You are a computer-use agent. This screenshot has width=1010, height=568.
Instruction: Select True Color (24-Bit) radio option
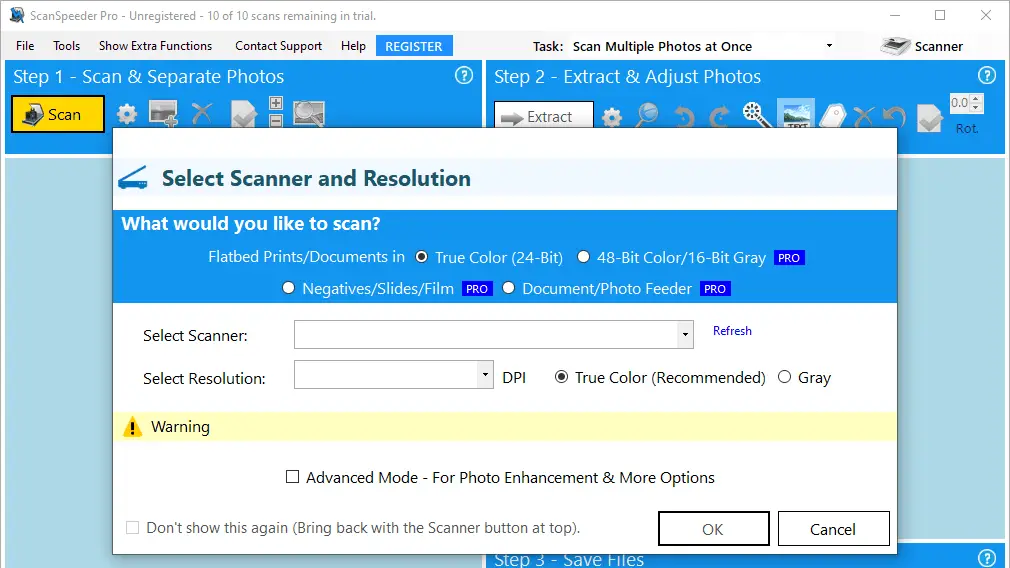421,257
